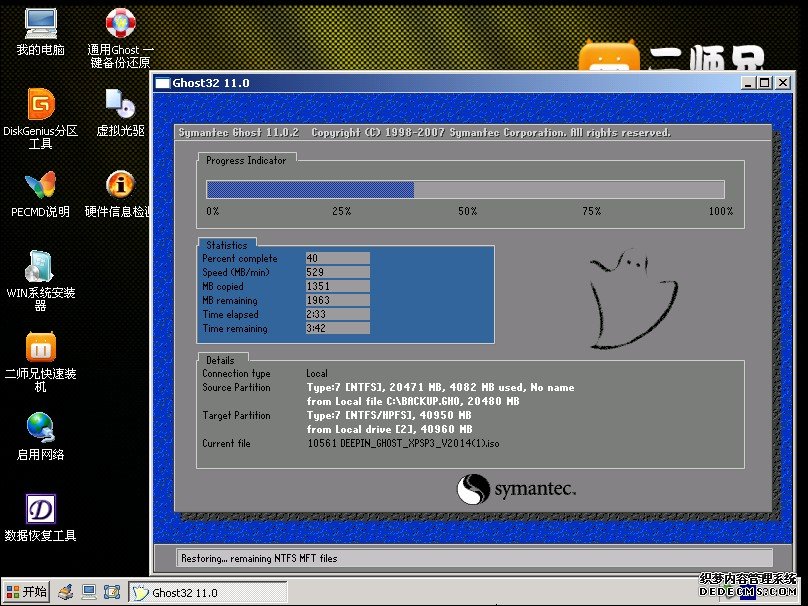Click the 开始 Start button
This screenshot has width=808, height=606.
[26, 592]
